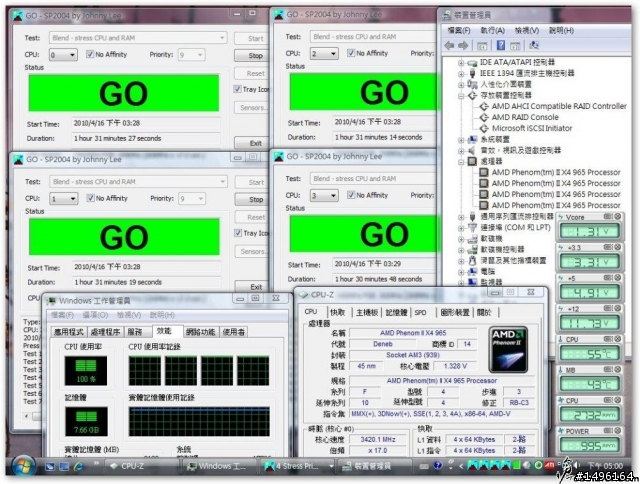
Task: Click forward arrow in Device Manager toolbar
Action: [463, 45]
